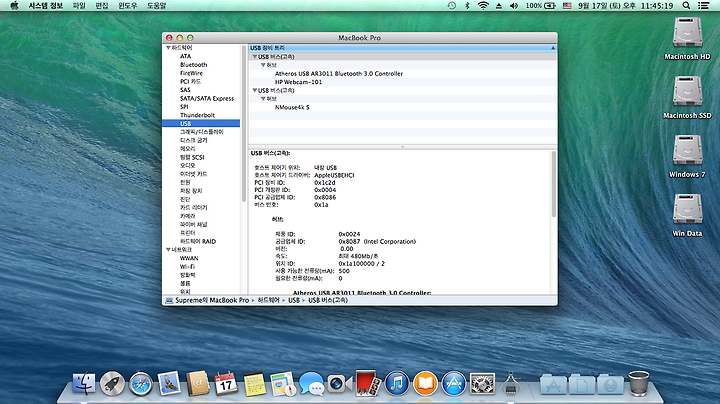Open System Preferences gear icon

tap(482, 383)
